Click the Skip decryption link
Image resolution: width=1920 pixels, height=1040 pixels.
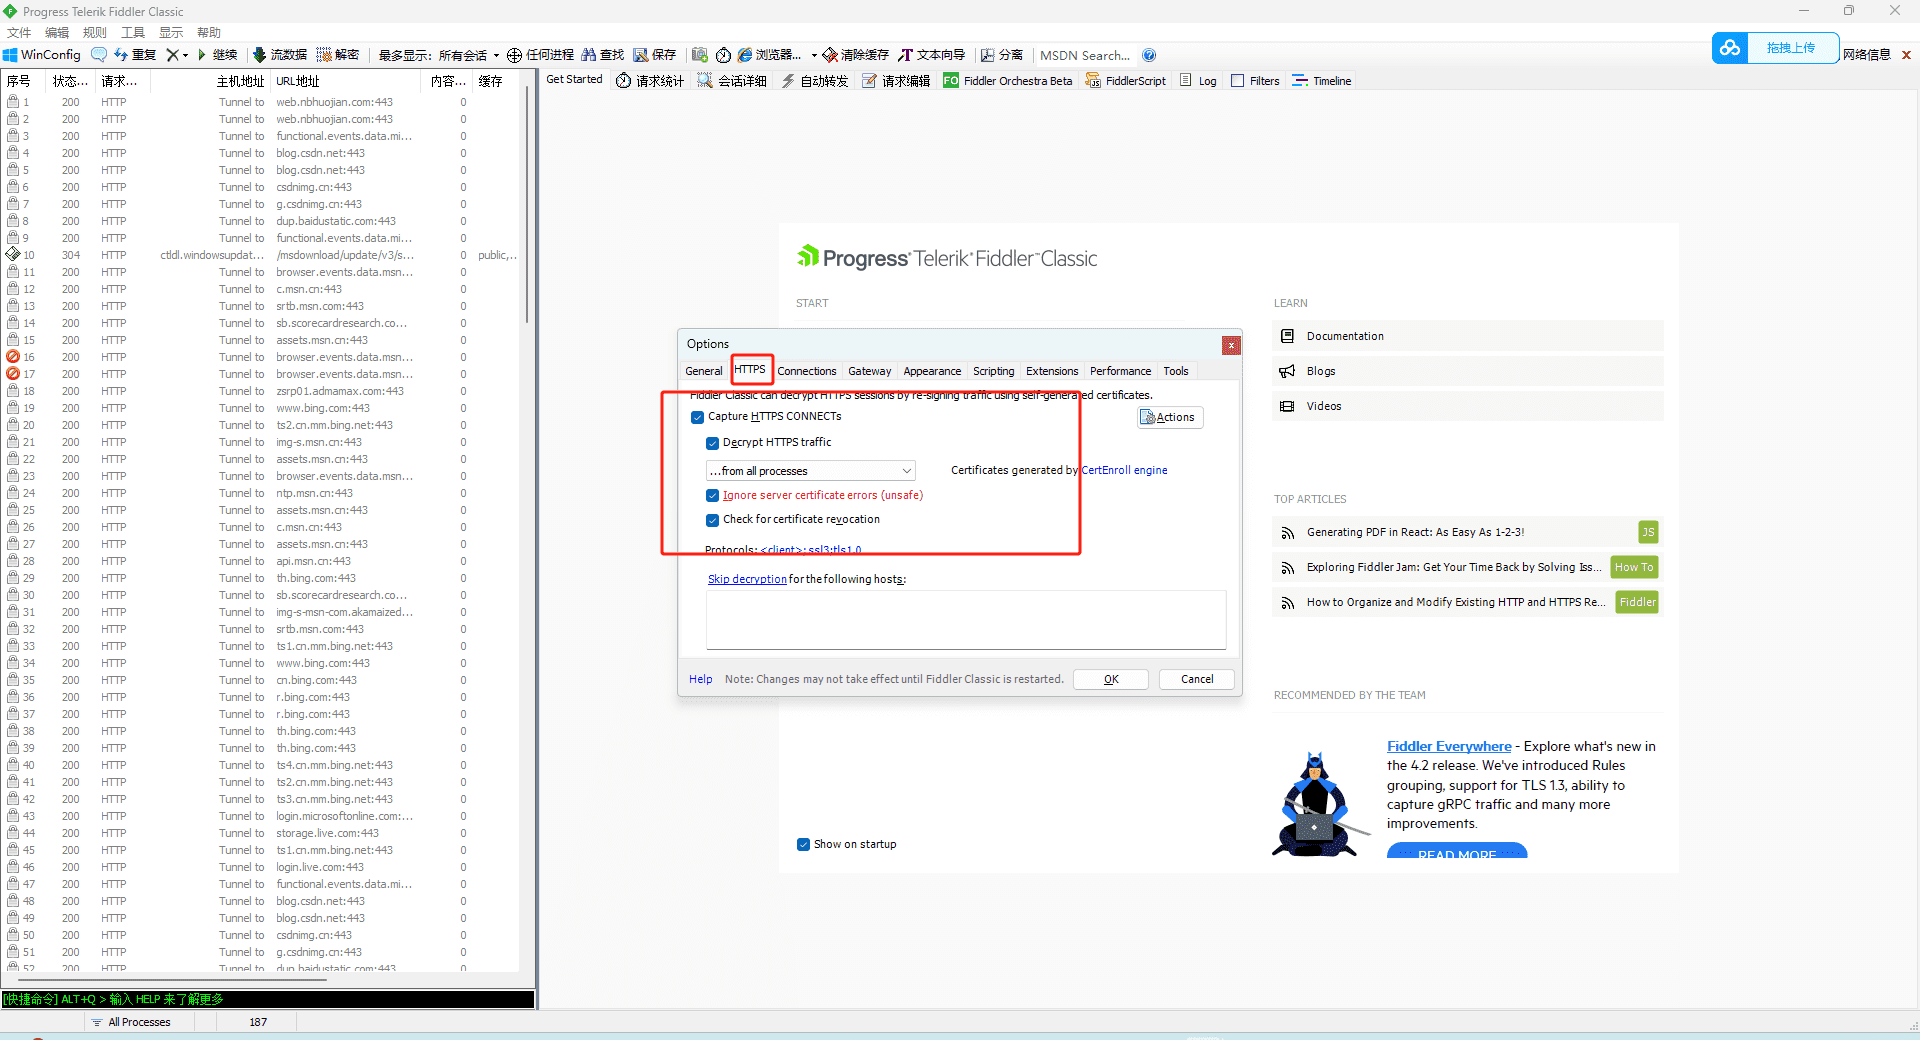pos(747,579)
